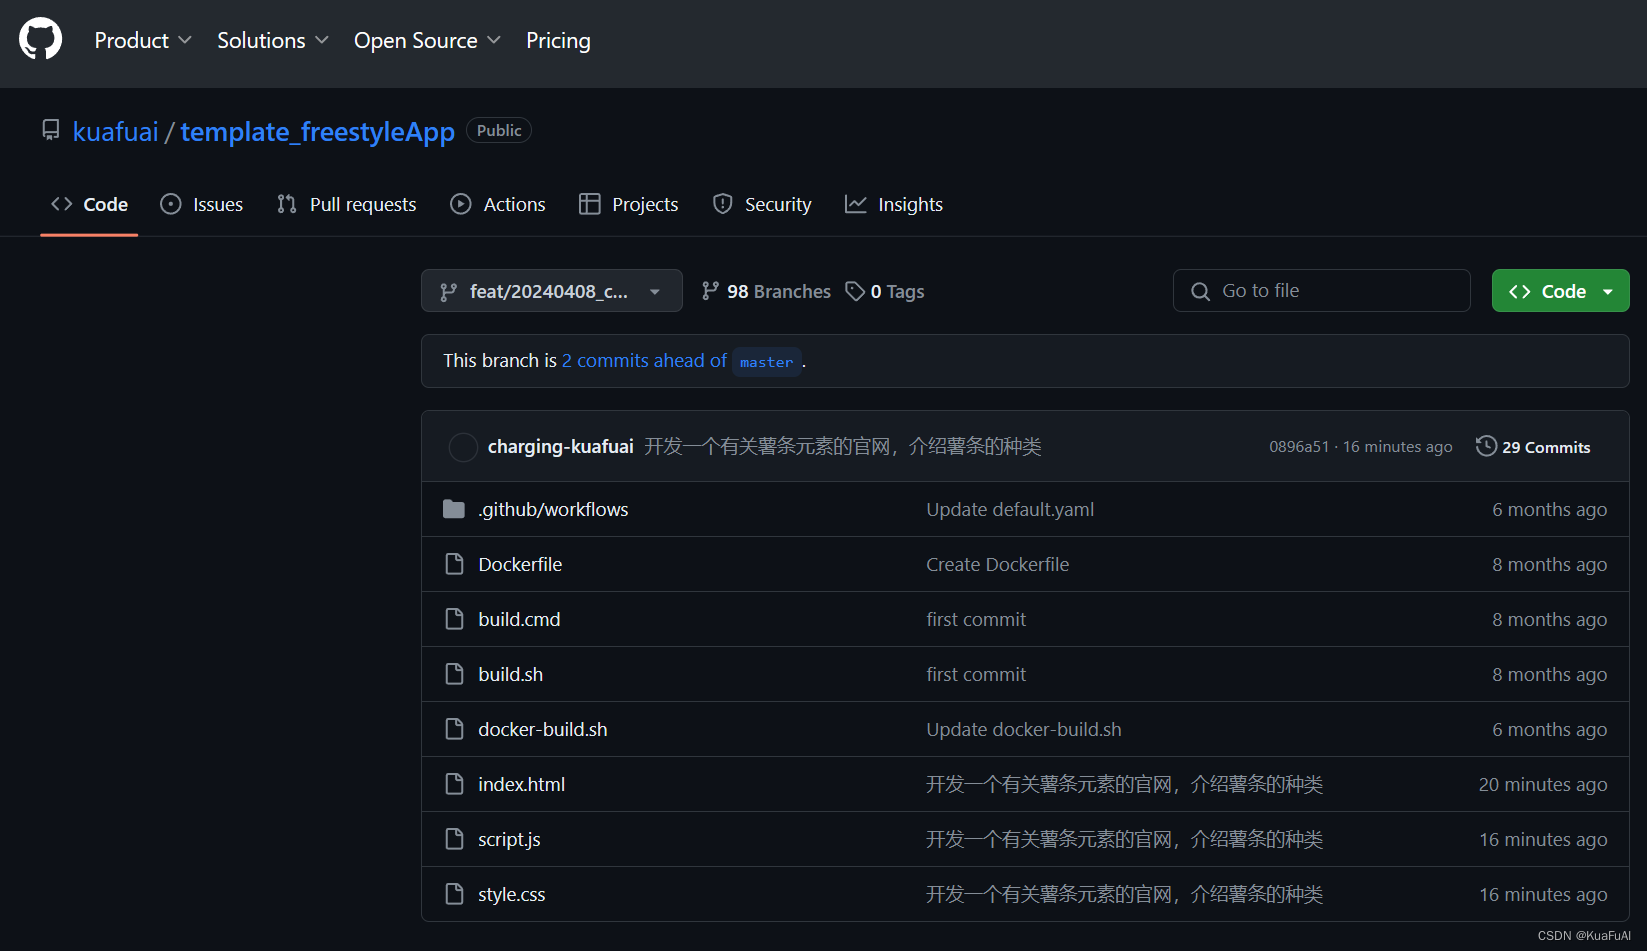The width and height of the screenshot is (1647, 951).
Task: Click the file icon beside script.js
Action: coord(454,839)
